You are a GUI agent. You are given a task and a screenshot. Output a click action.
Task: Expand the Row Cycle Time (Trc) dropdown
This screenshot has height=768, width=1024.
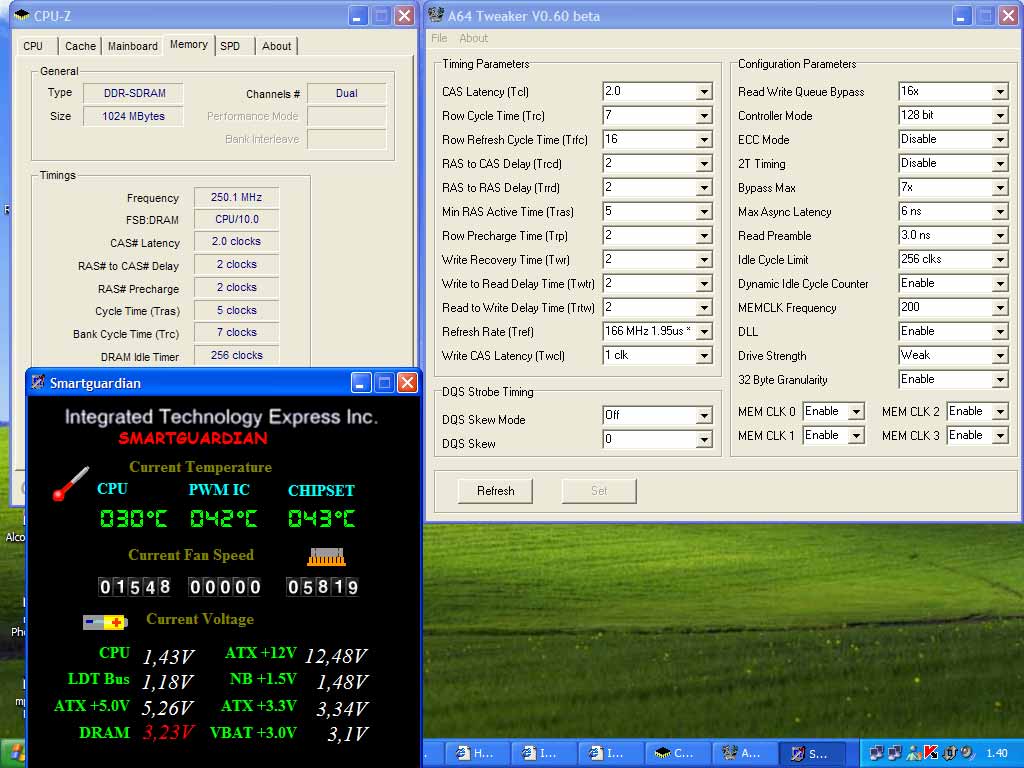pos(704,116)
